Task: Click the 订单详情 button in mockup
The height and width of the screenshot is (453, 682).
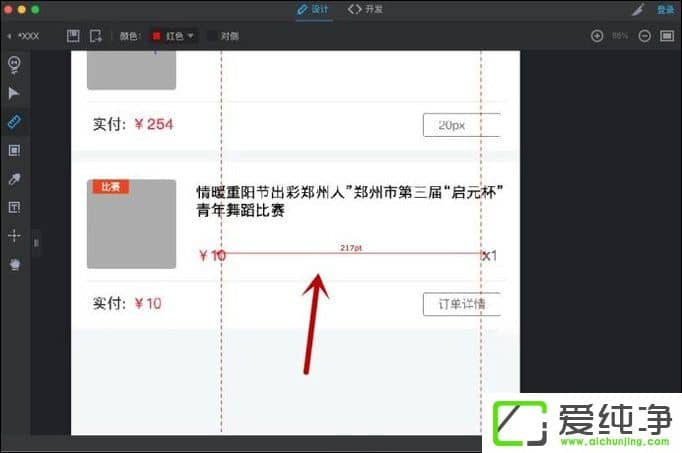Action: click(x=461, y=303)
